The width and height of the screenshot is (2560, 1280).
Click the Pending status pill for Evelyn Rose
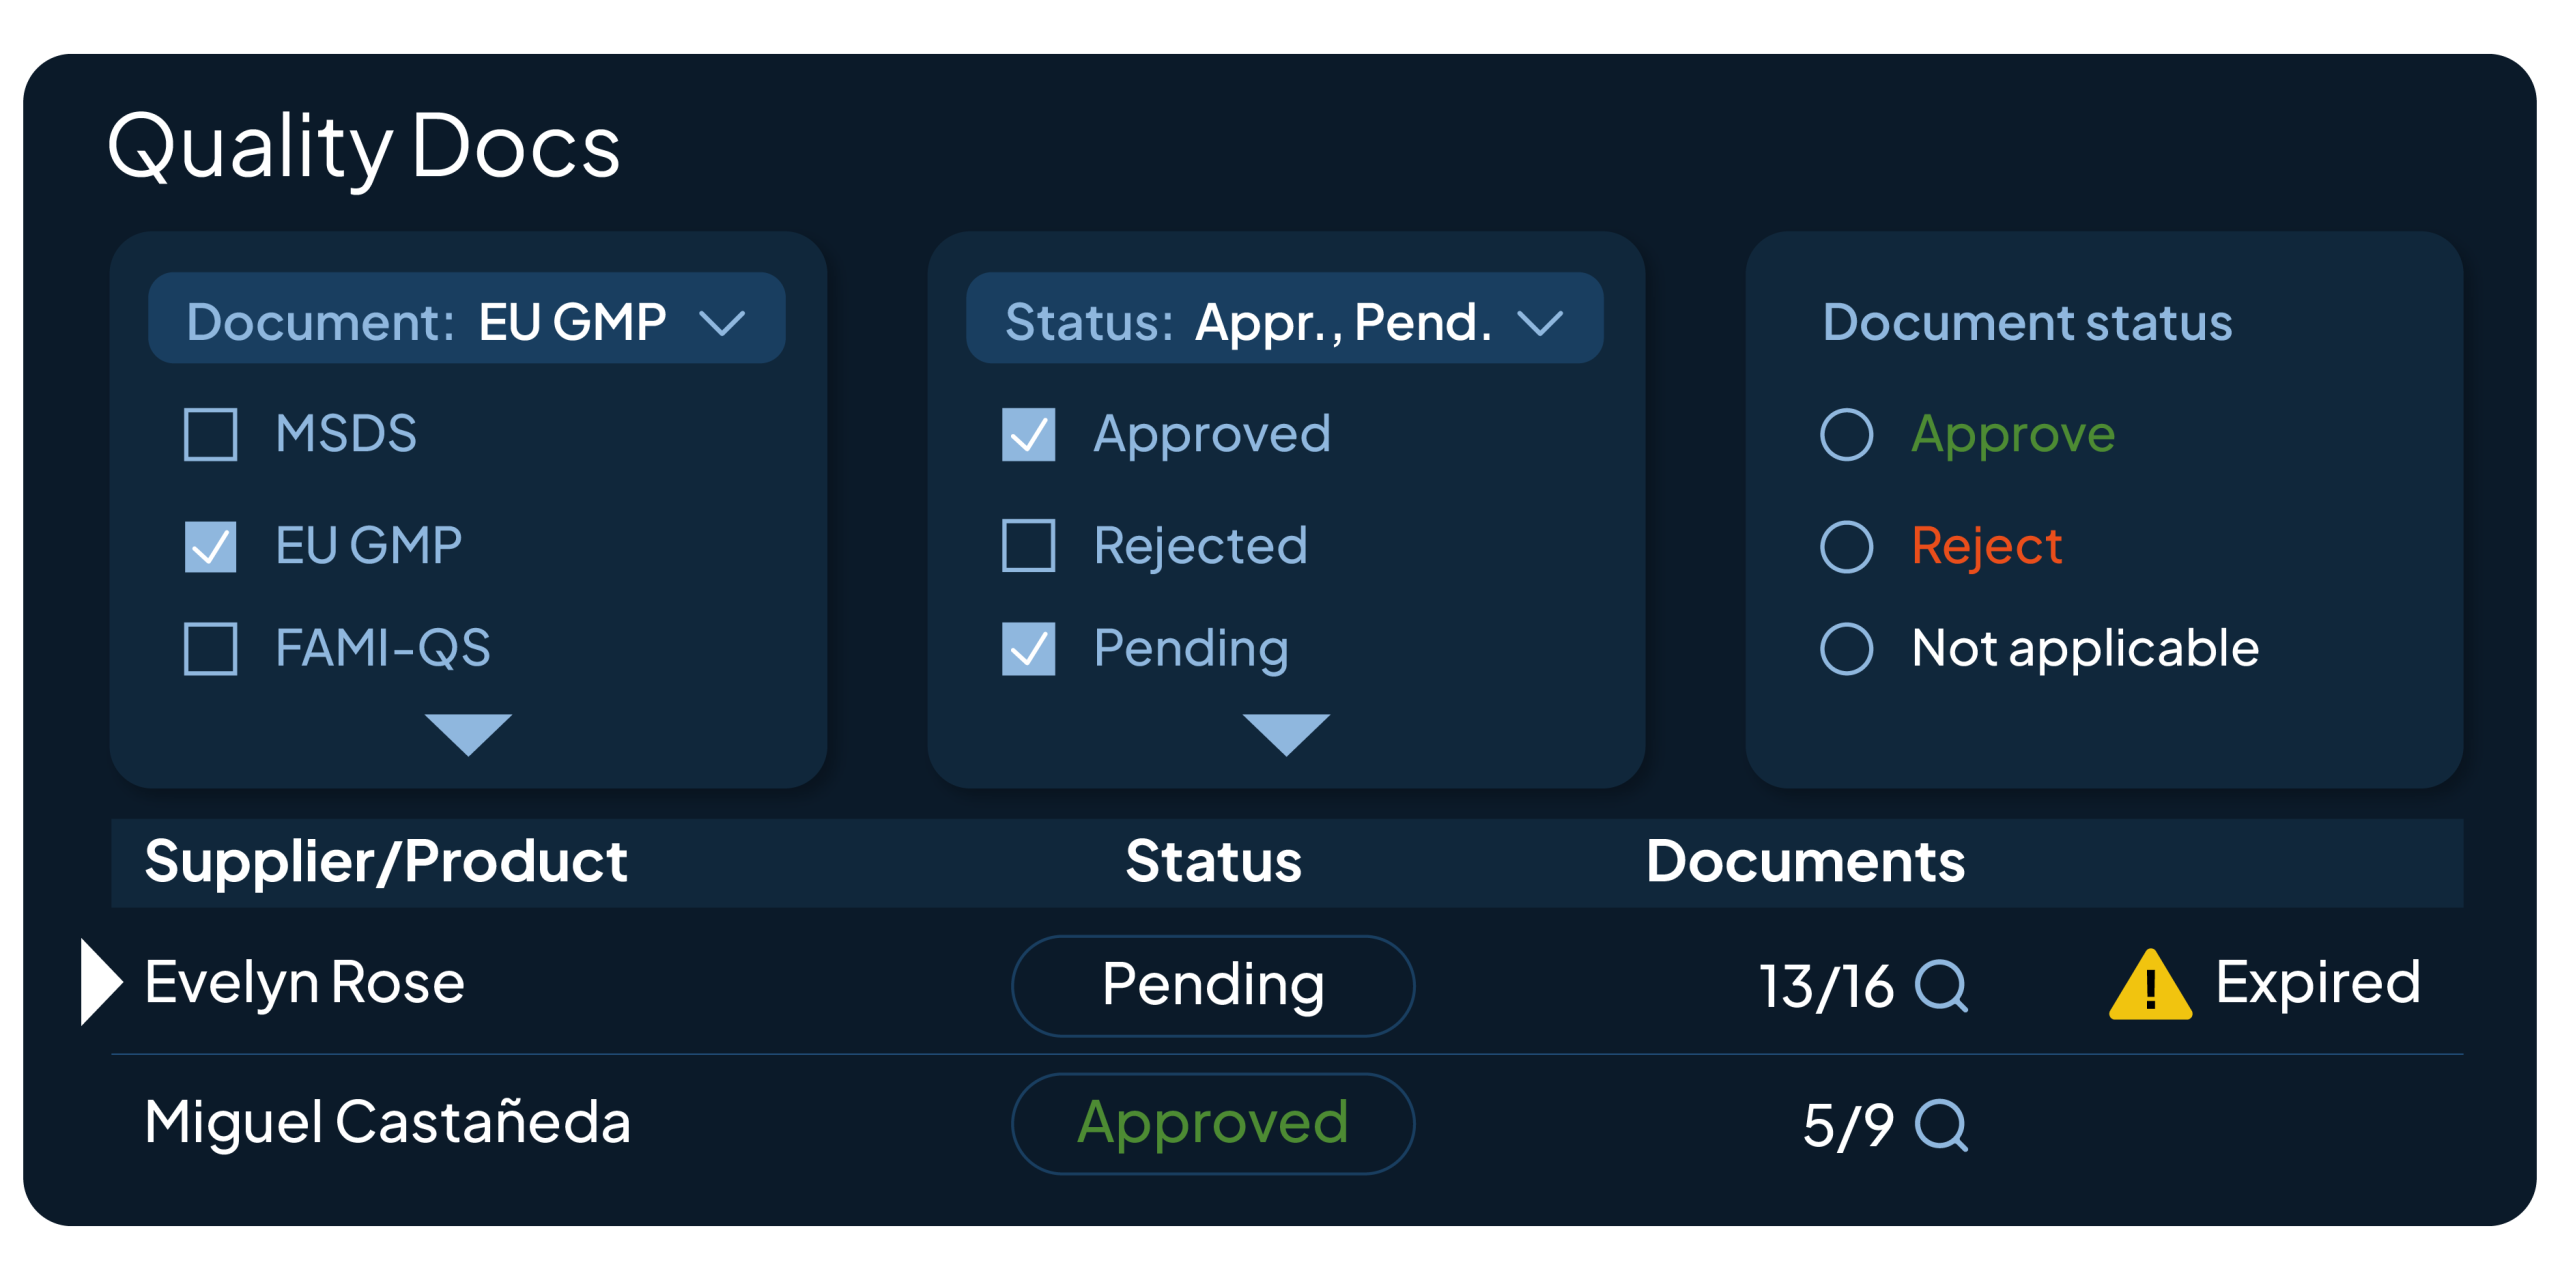tap(1213, 986)
